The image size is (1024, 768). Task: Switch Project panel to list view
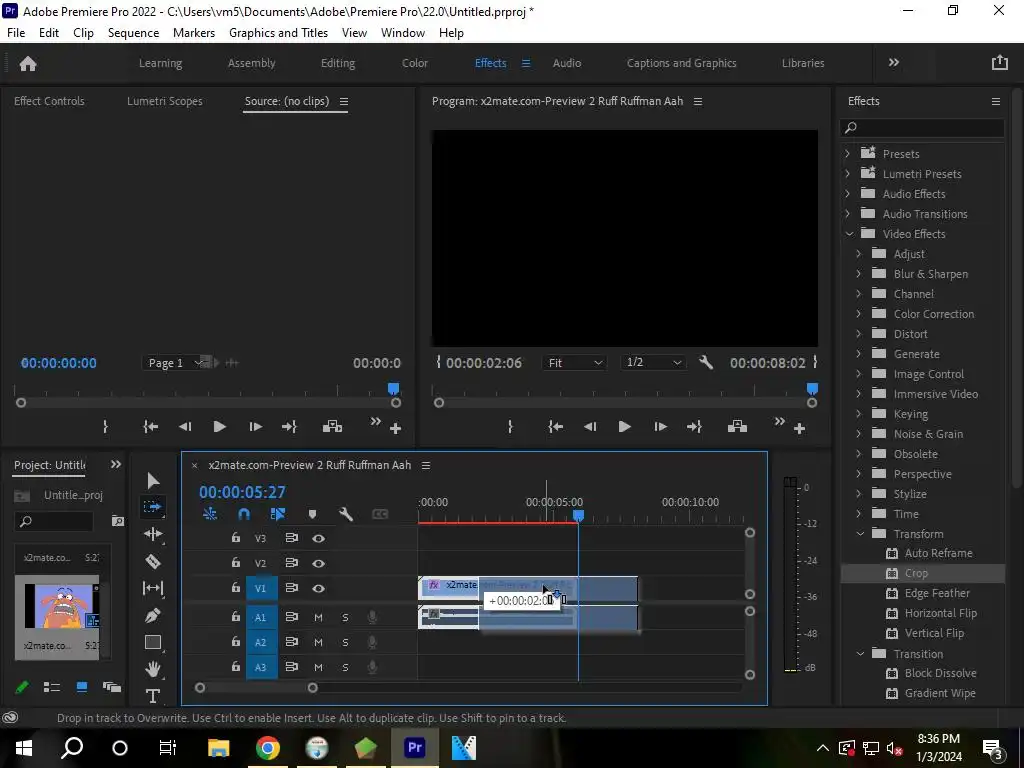point(52,687)
